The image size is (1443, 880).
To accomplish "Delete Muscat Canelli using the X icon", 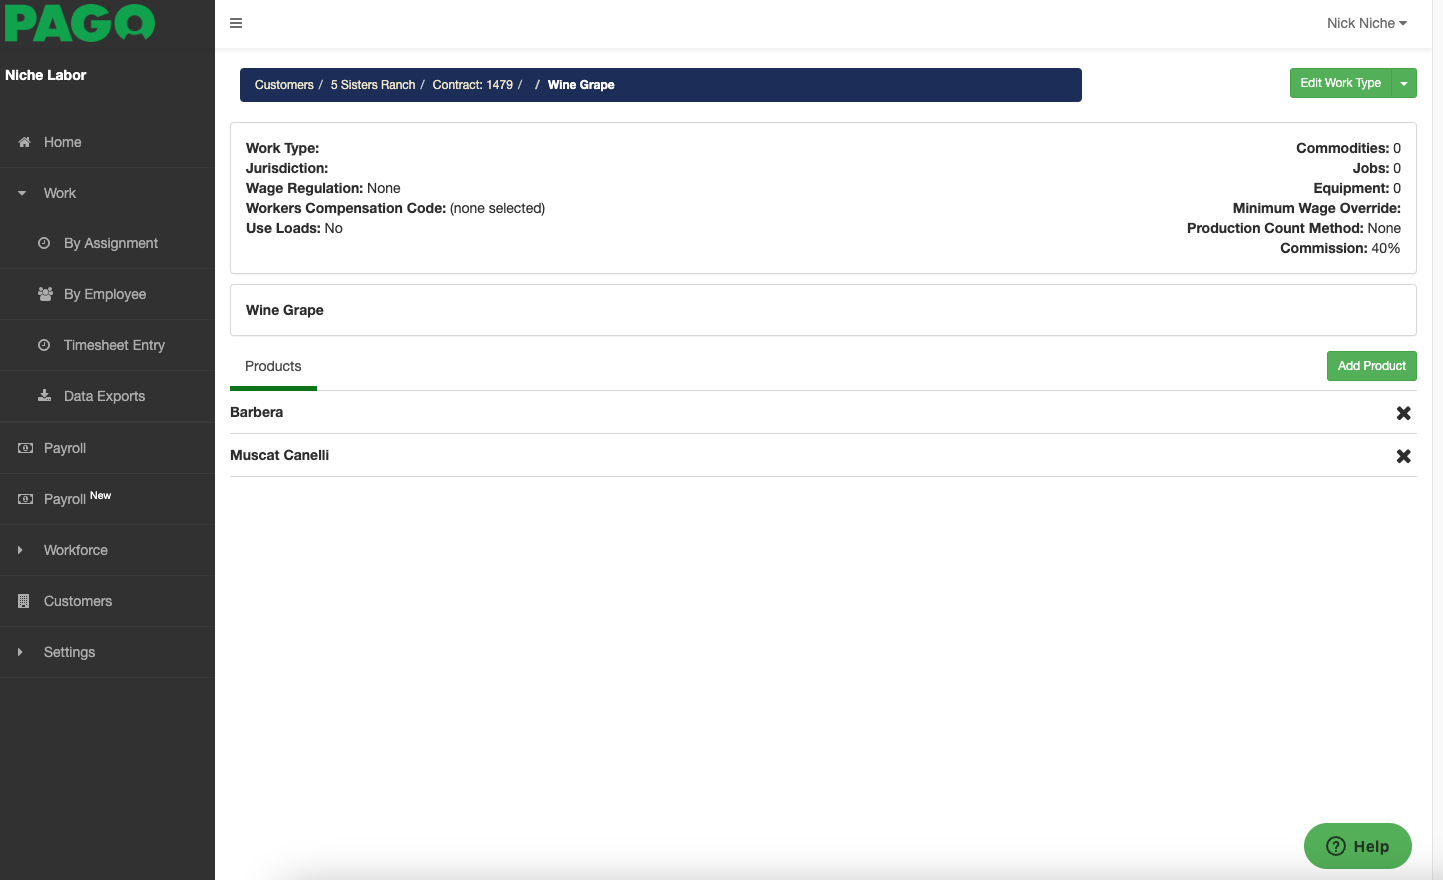I will [1403, 456].
